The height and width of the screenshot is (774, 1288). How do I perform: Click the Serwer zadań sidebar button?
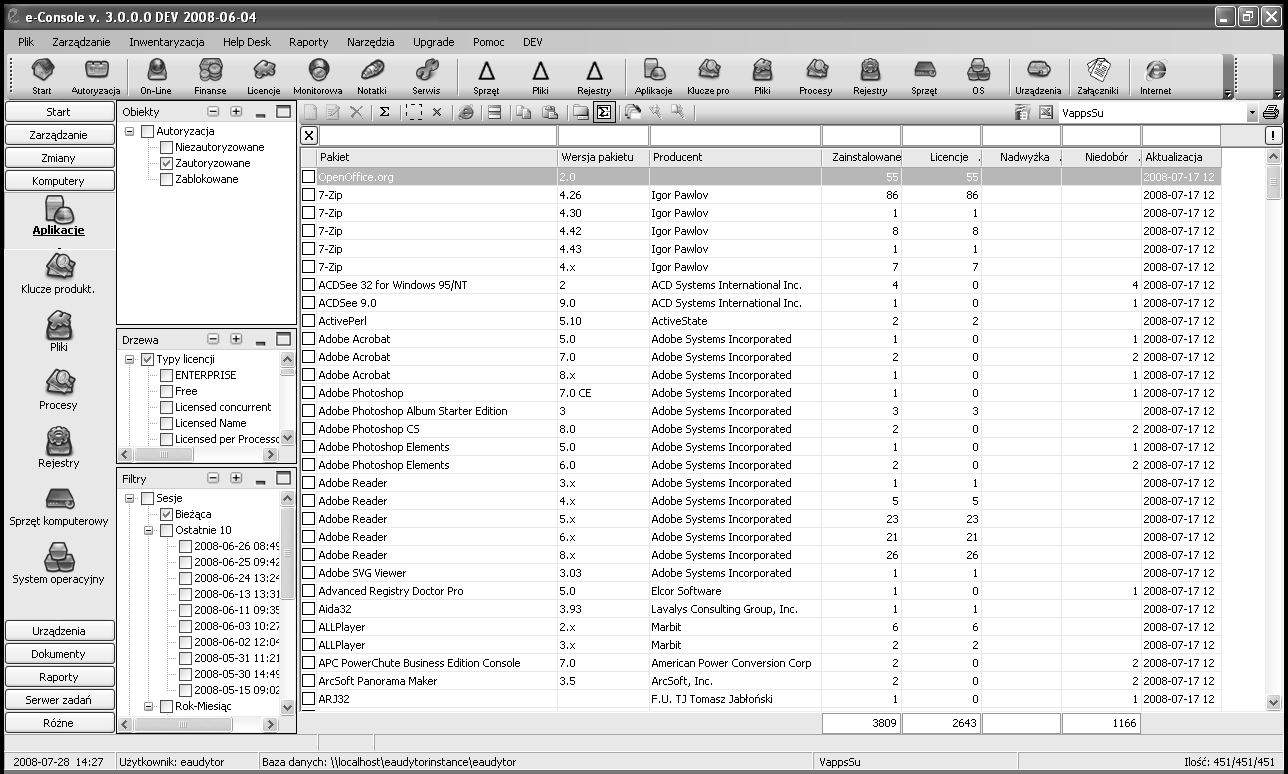point(59,700)
